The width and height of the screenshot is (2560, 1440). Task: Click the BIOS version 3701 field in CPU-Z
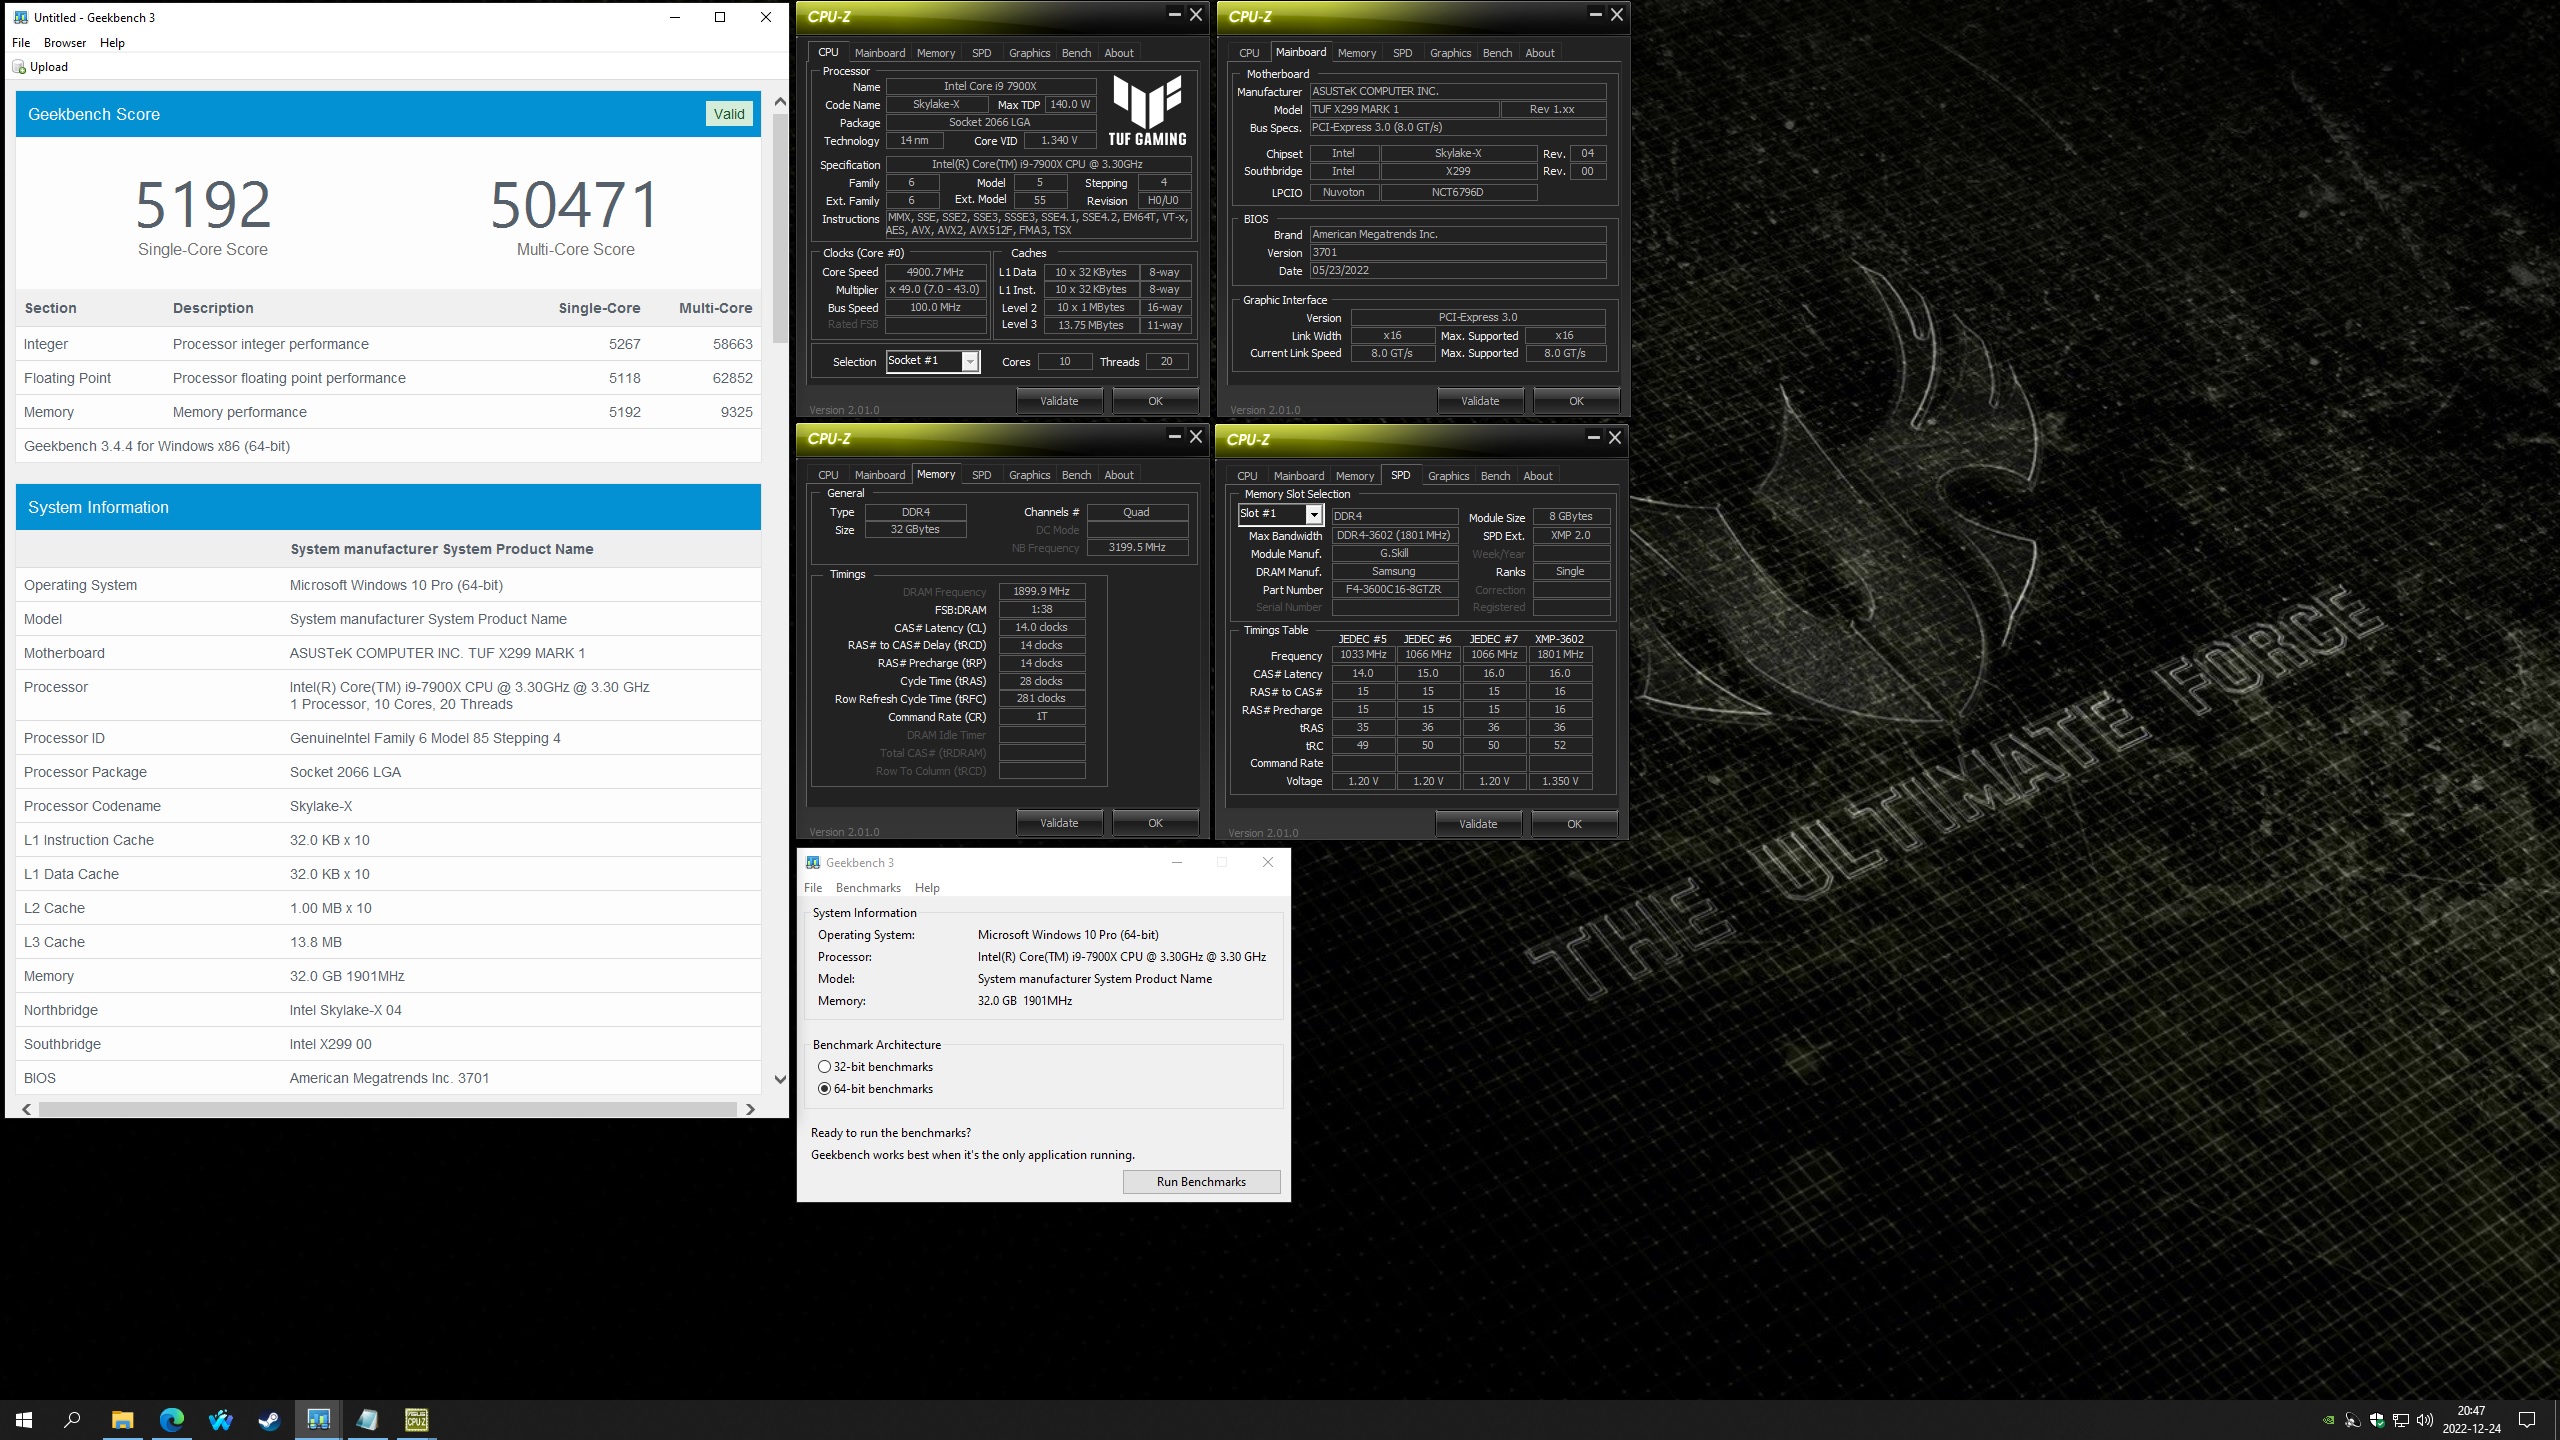1458,253
